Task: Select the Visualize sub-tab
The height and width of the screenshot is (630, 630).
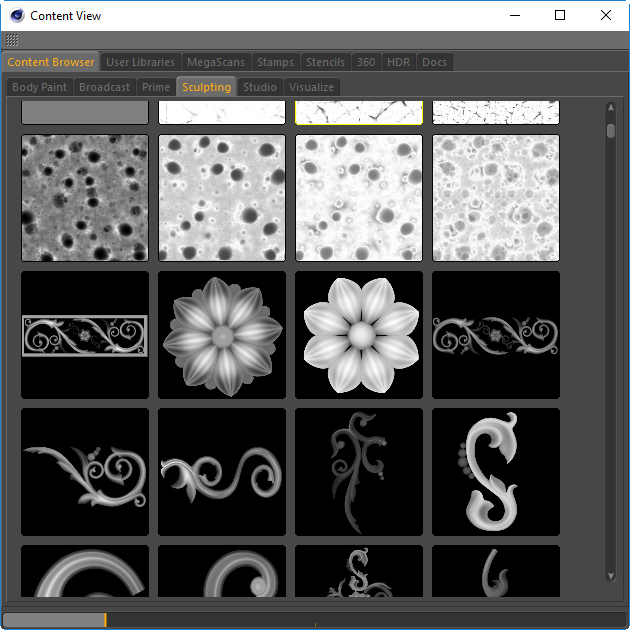Action: click(x=311, y=87)
